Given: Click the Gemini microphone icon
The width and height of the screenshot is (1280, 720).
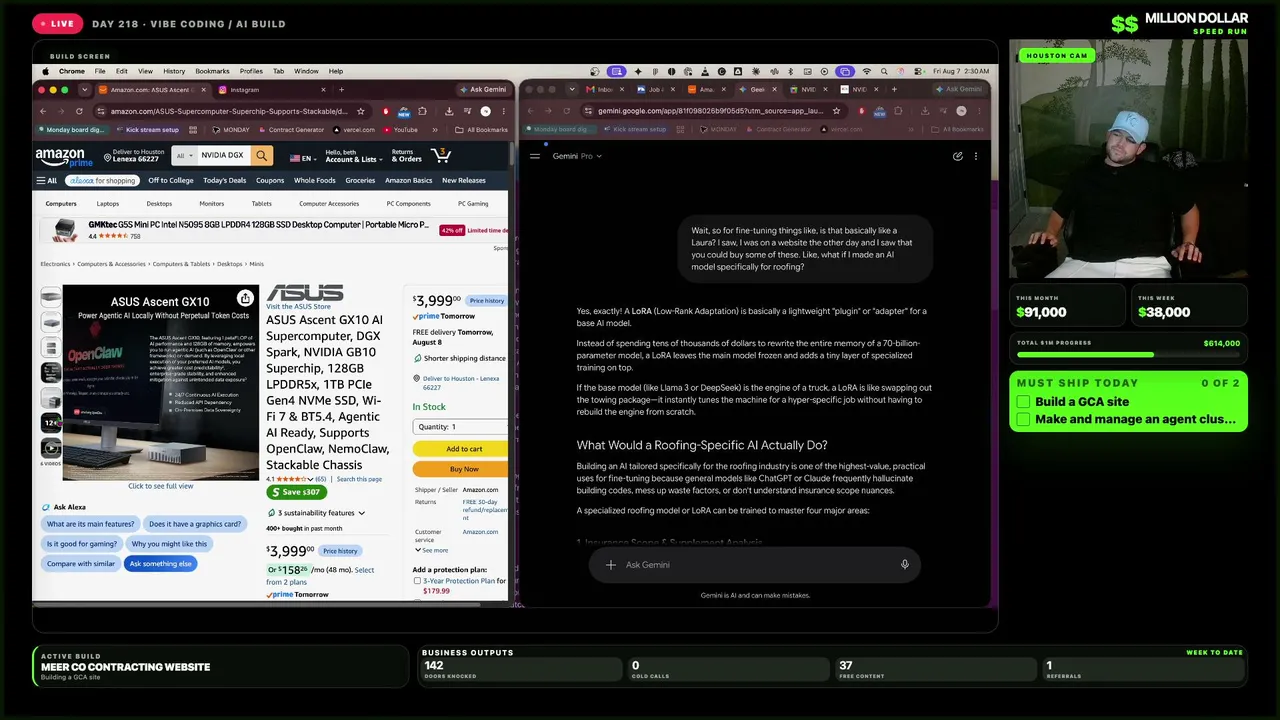Looking at the screenshot, I should (x=904, y=565).
